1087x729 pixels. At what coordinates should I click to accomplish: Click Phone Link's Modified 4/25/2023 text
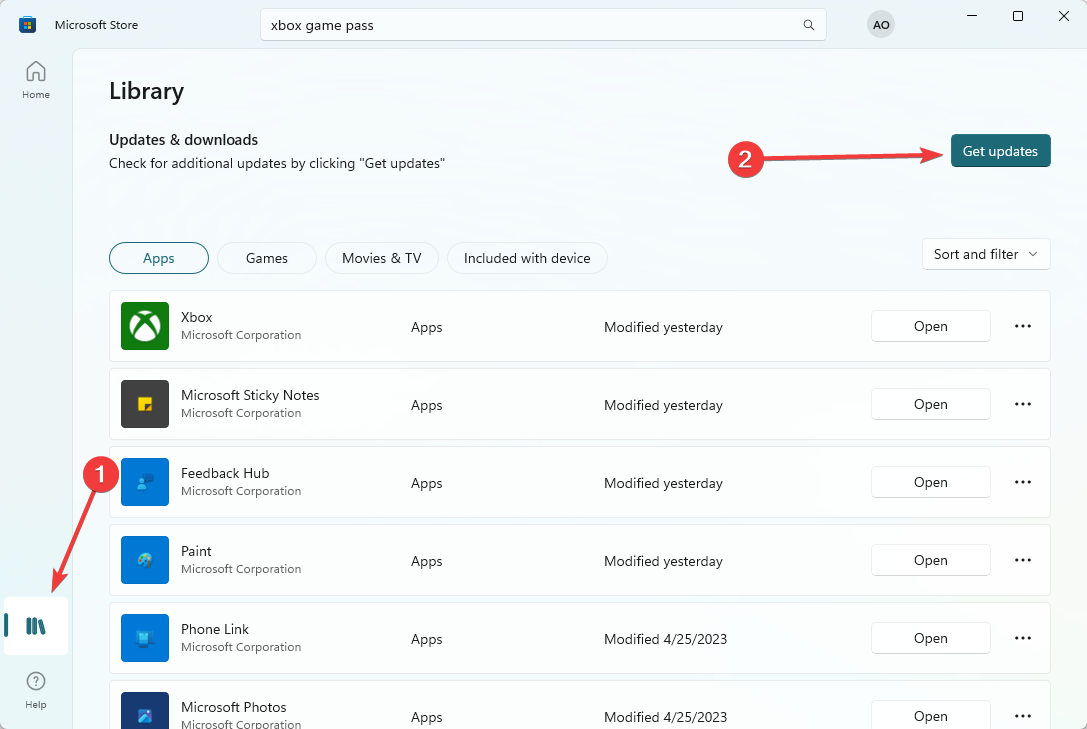click(665, 639)
